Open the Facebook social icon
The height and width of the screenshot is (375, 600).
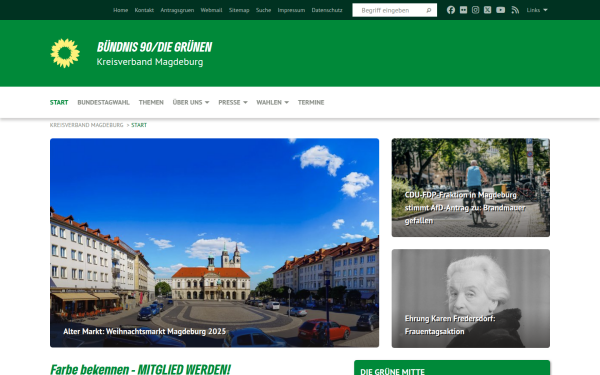451,10
